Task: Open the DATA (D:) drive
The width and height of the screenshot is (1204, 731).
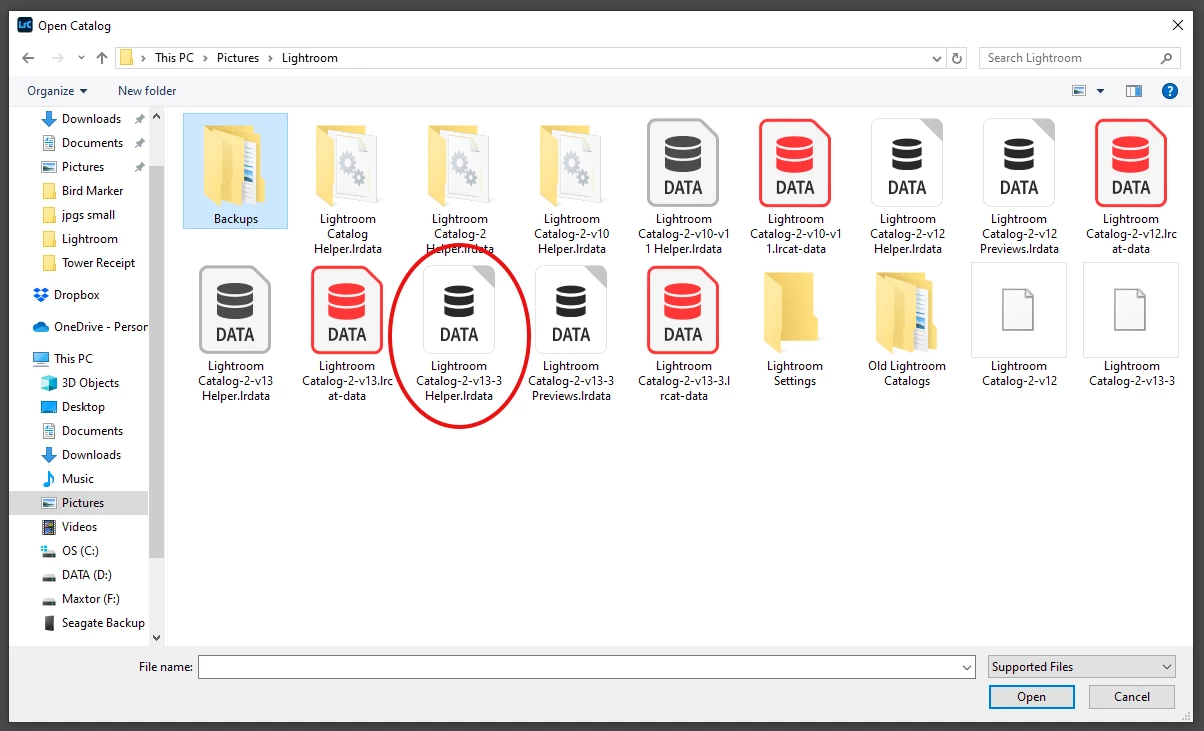Action: click(x=86, y=575)
